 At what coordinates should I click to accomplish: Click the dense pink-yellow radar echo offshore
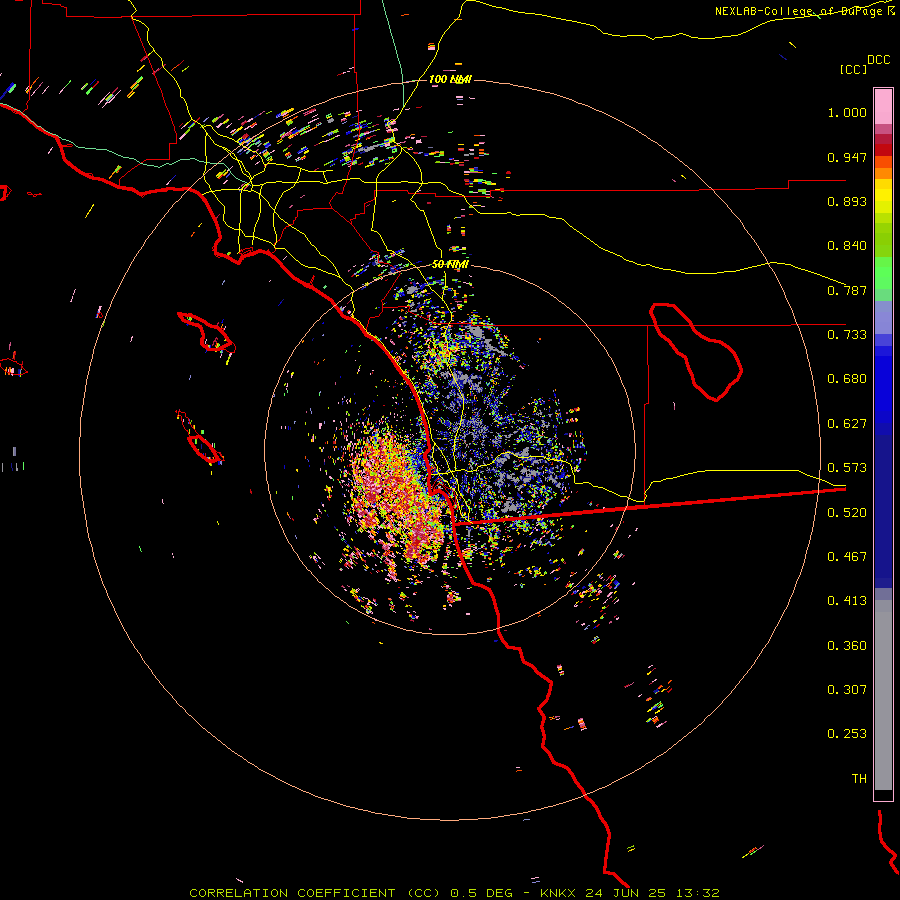[x=396, y=498]
